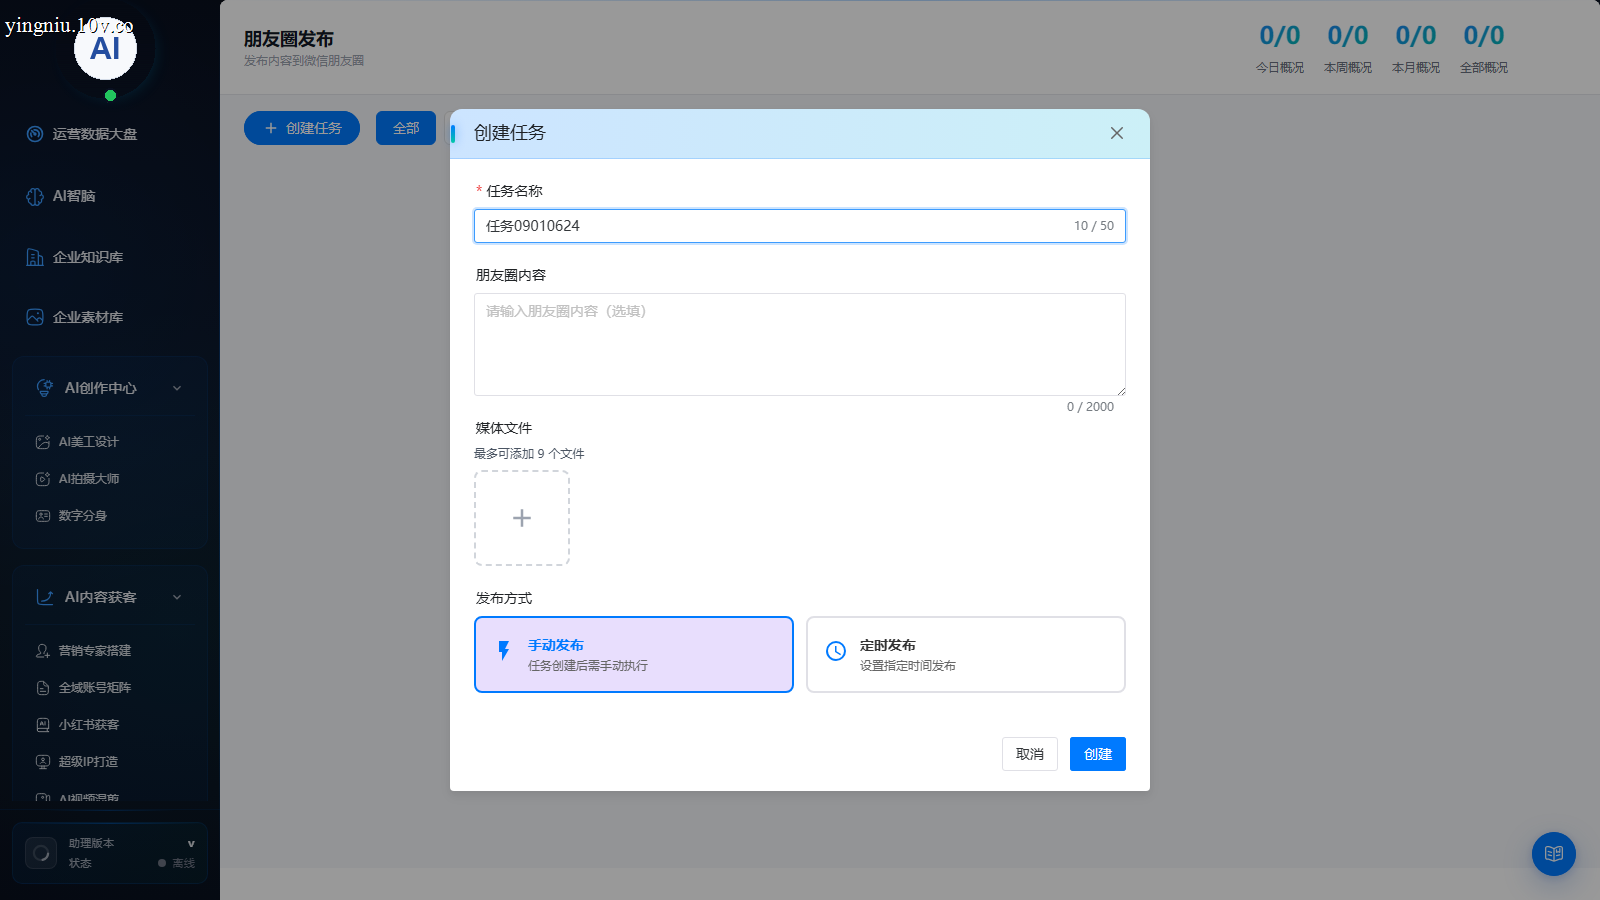
Task: Click 今日概况 statistic
Action: point(1280,48)
